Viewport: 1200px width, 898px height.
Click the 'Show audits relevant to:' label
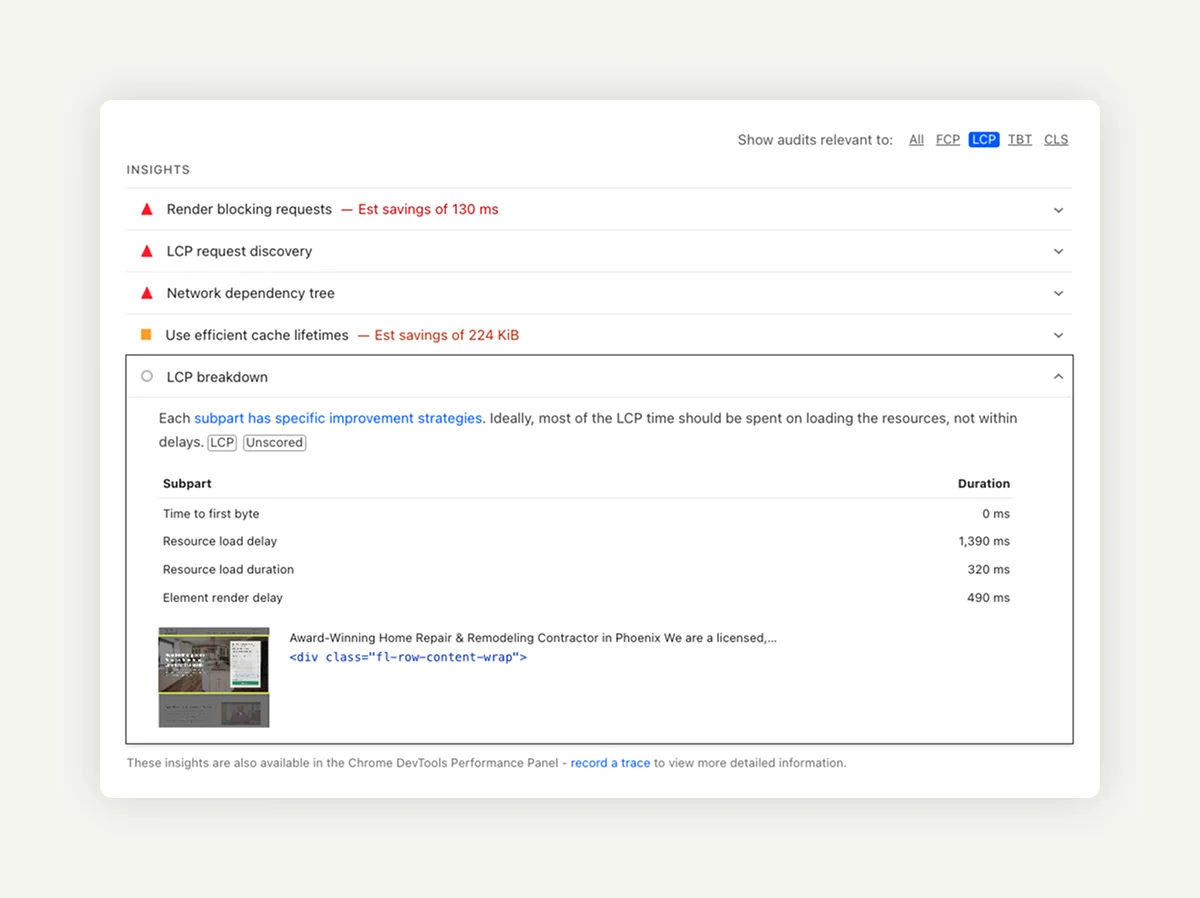pyautogui.click(x=815, y=140)
